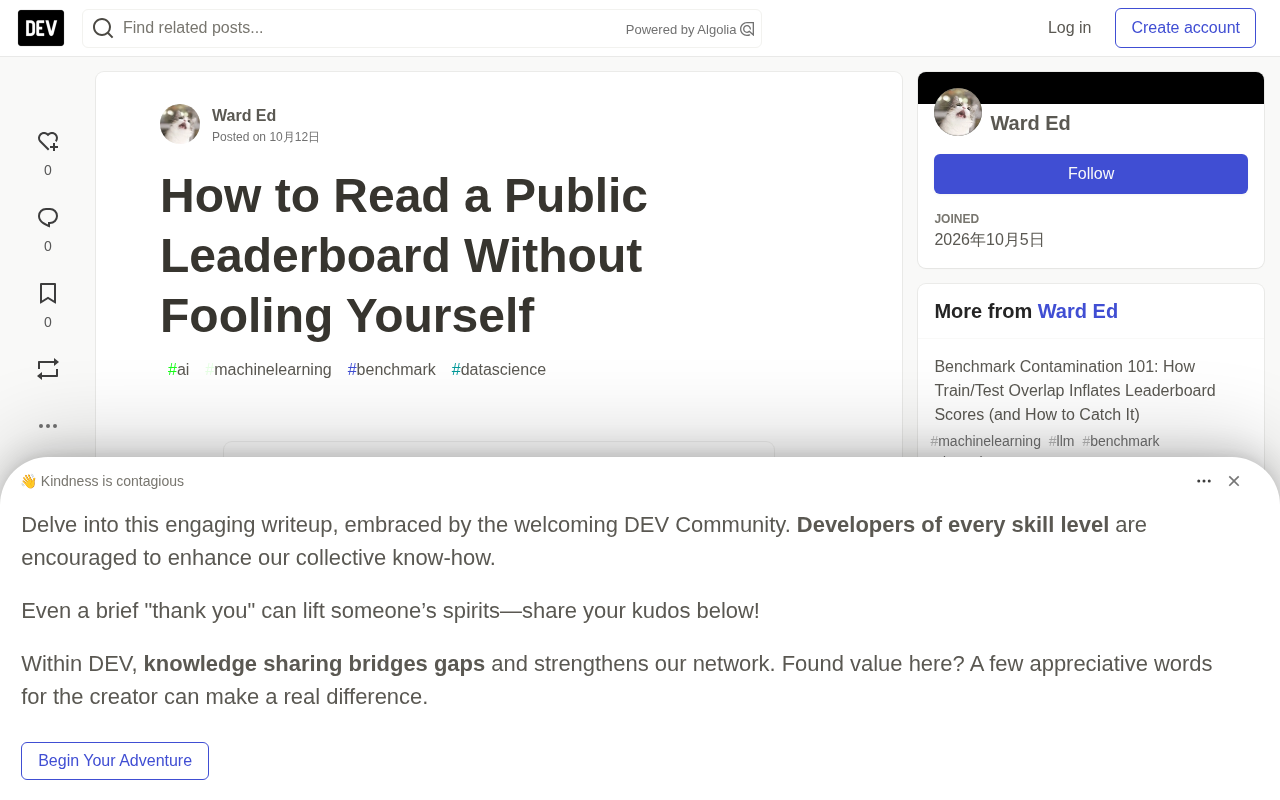Click the Begin Your Adventure button
1280x800 pixels.
pos(115,761)
